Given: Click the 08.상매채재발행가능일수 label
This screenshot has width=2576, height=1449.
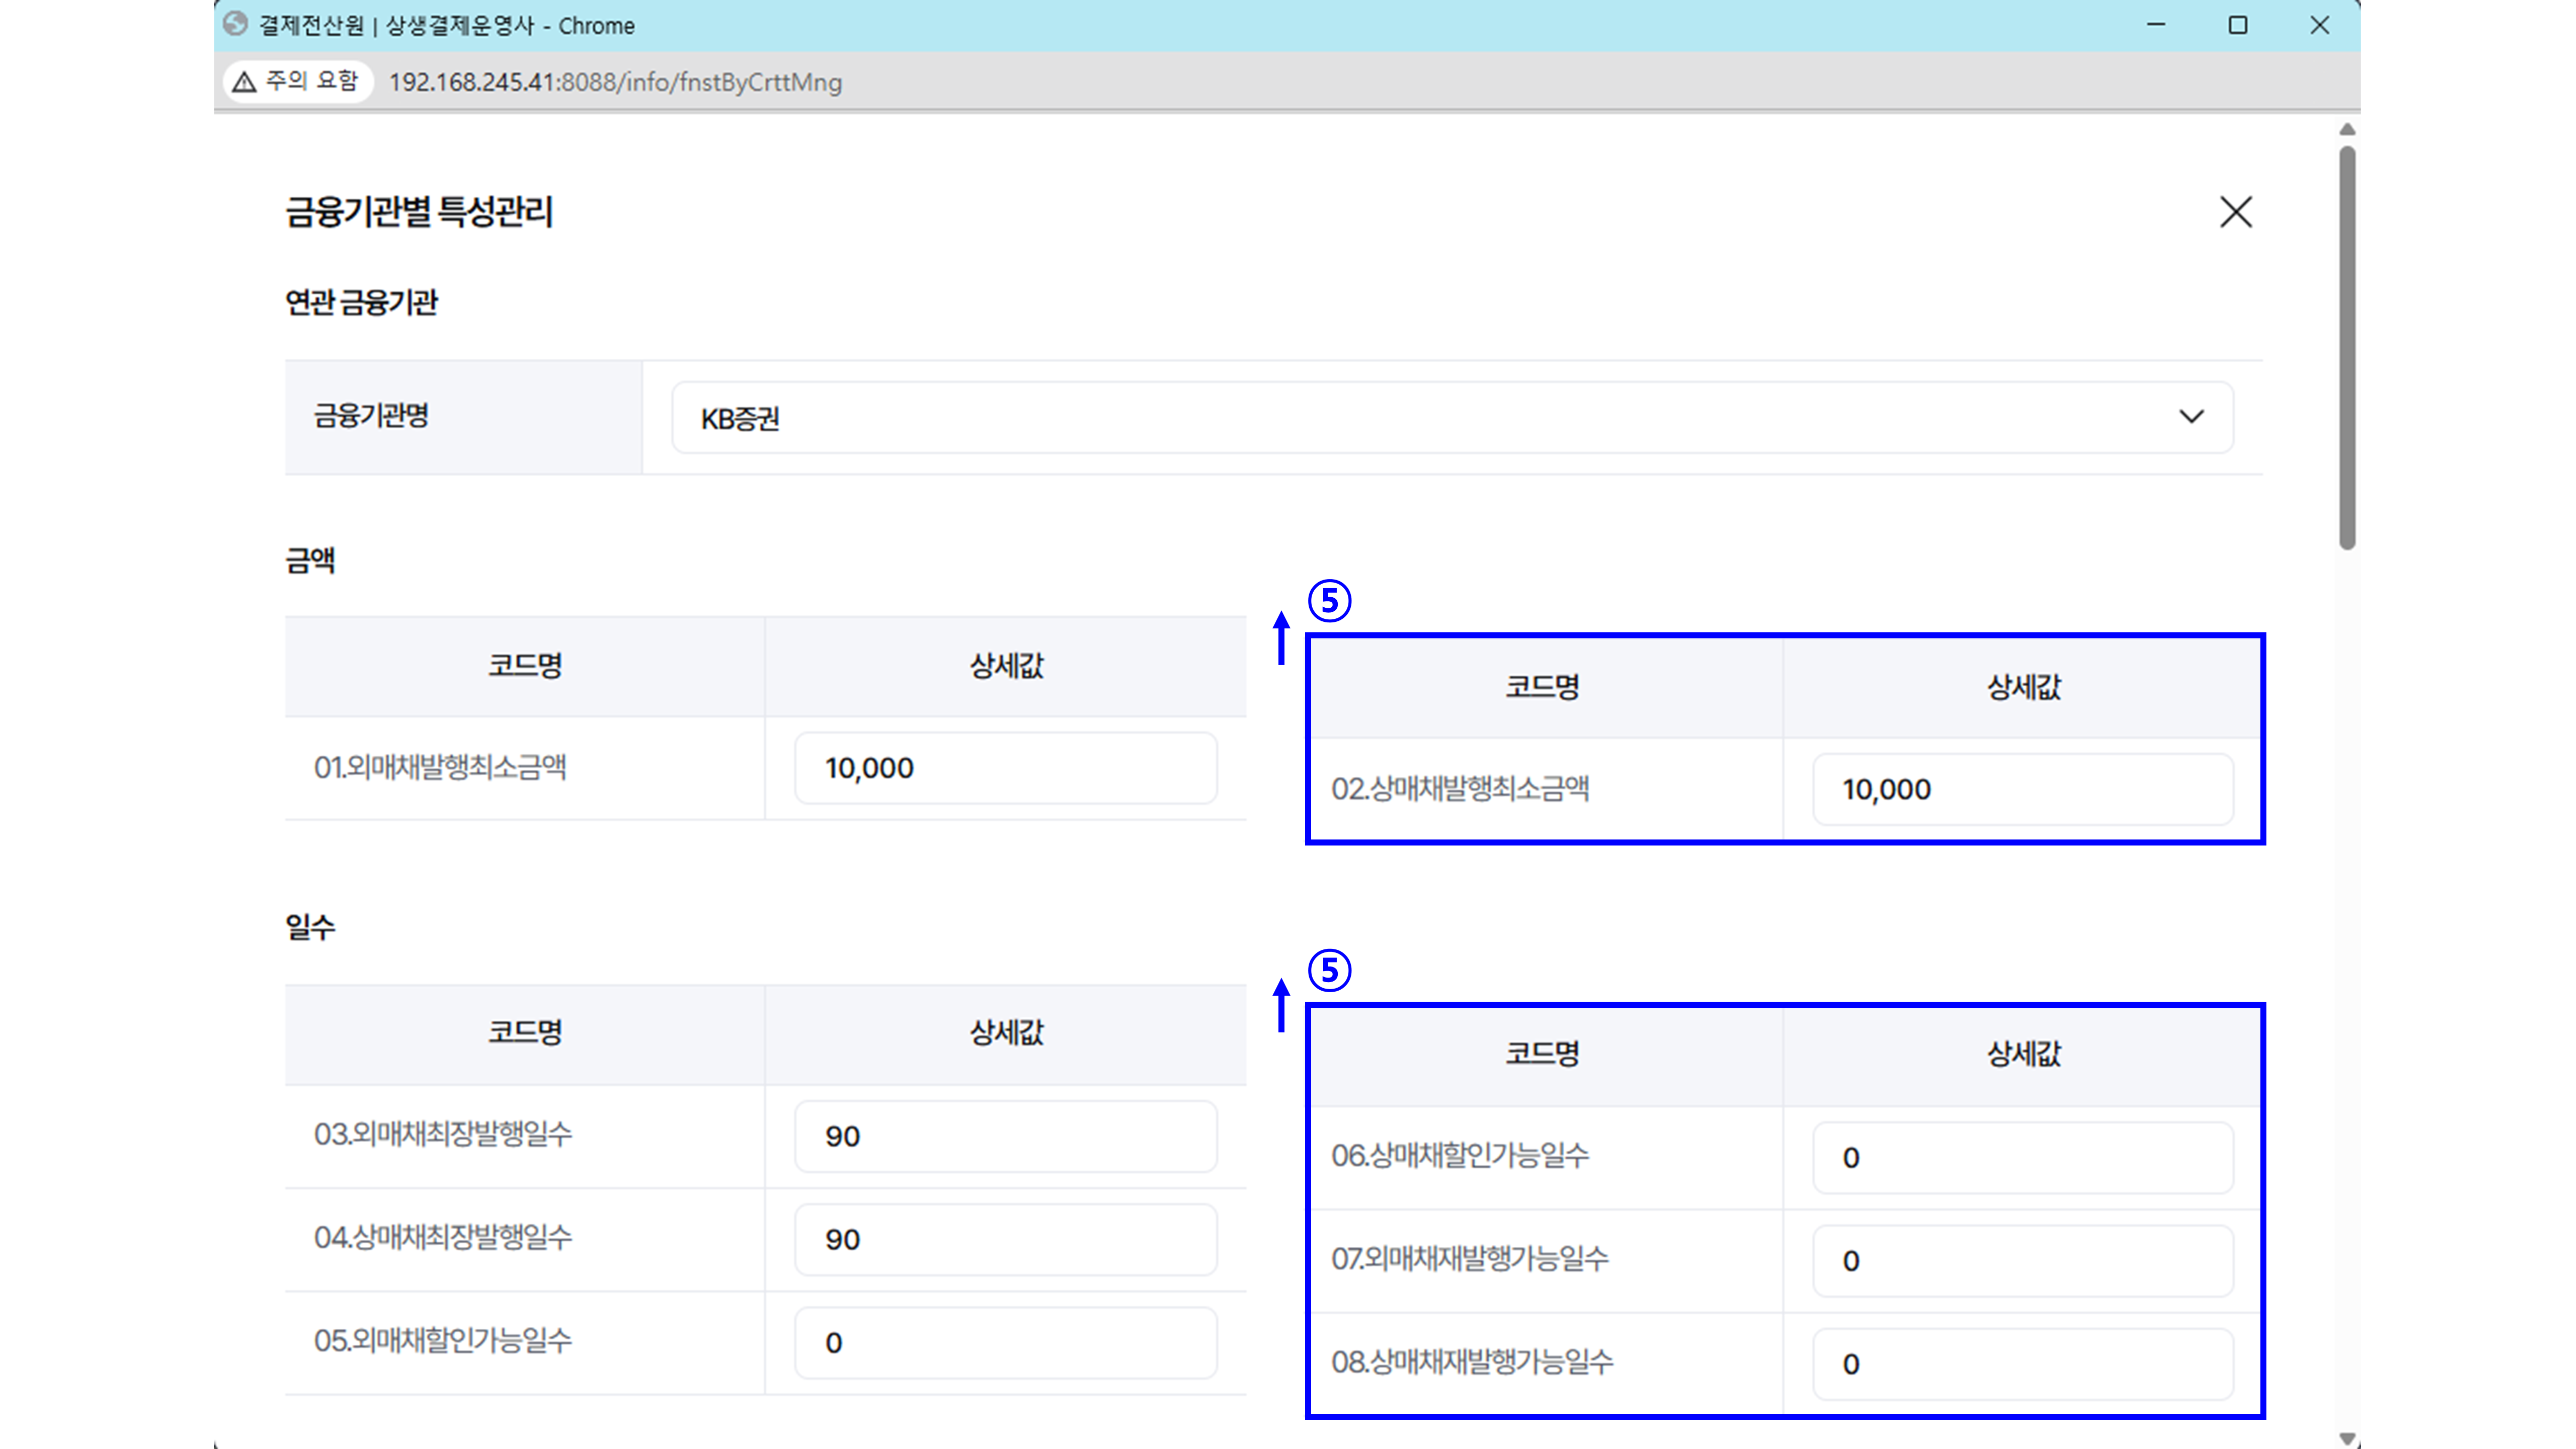Looking at the screenshot, I should (x=1471, y=1361).
